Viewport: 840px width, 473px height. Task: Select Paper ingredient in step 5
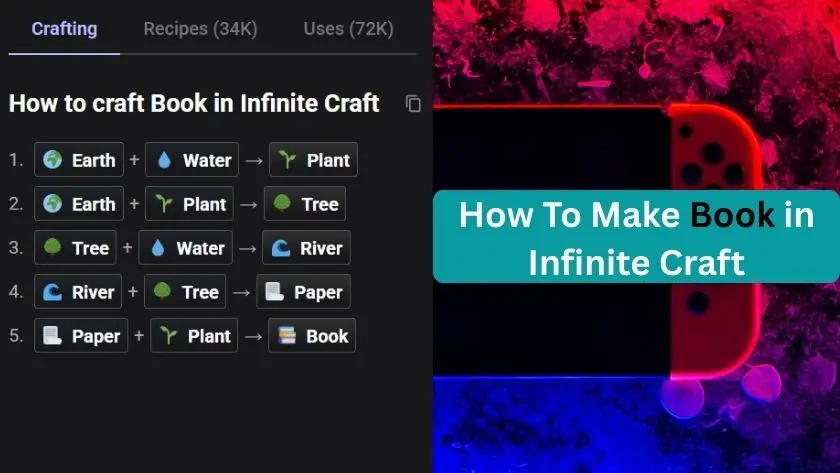(81, 335)
